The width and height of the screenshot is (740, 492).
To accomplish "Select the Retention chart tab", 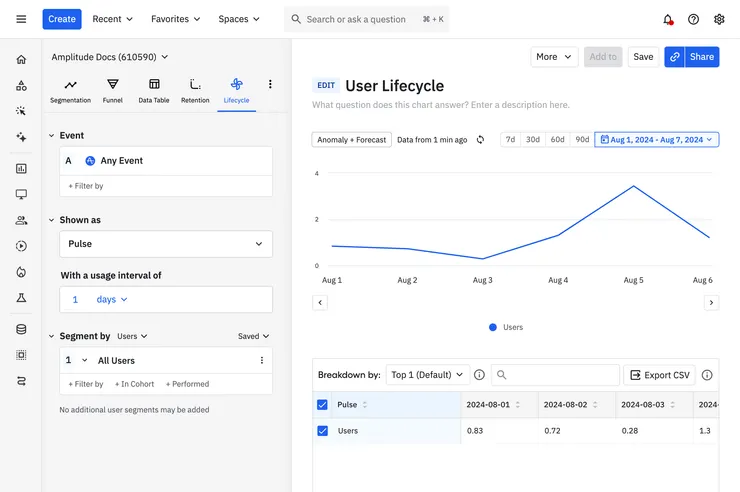I will pyautogui.click(x=195, y=90).
